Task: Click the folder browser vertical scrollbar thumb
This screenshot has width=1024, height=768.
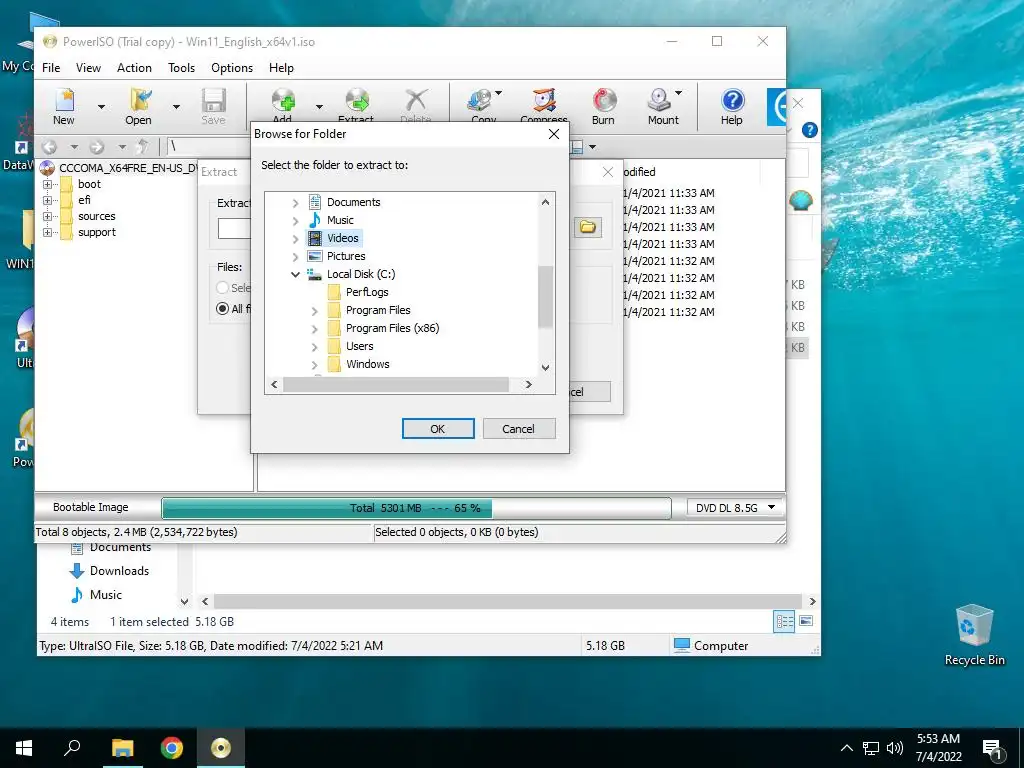Action: coord(545,296)
